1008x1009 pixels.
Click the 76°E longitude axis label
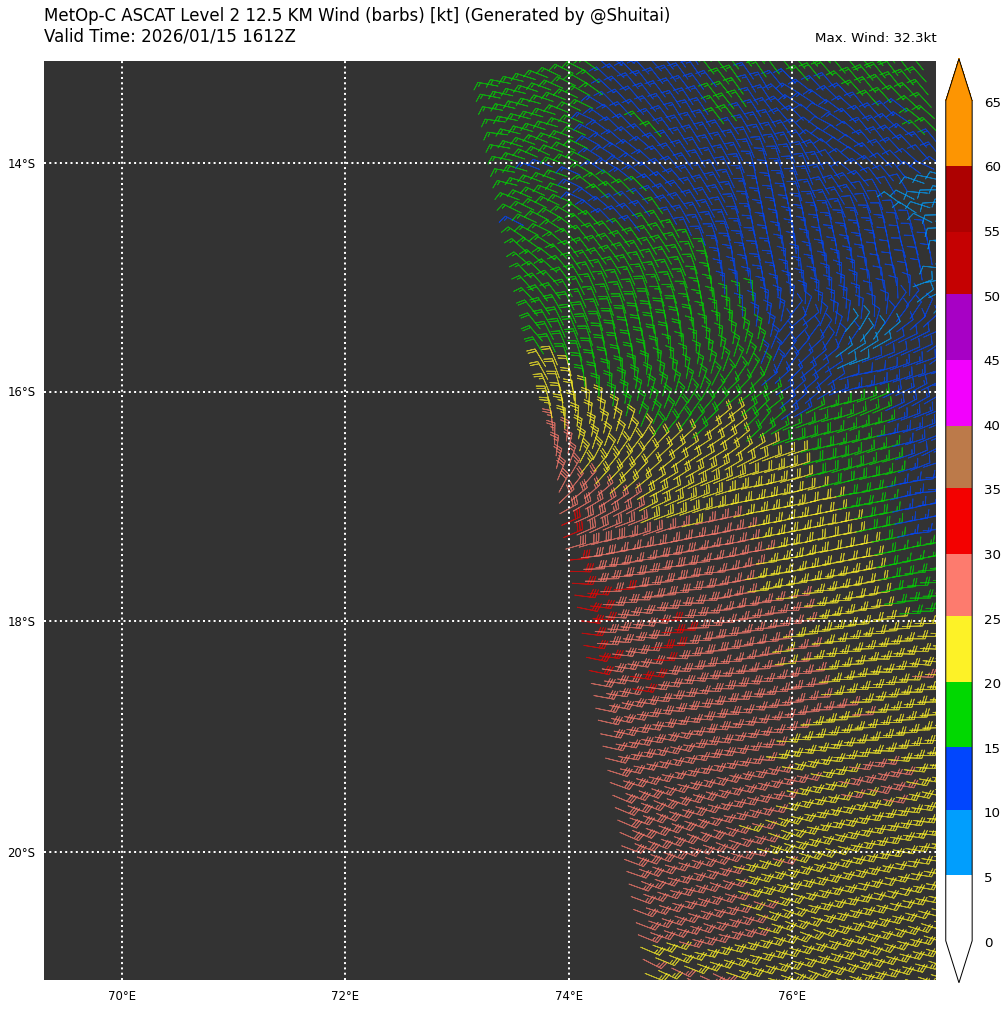pyautogui.click(x=792, y=996)
